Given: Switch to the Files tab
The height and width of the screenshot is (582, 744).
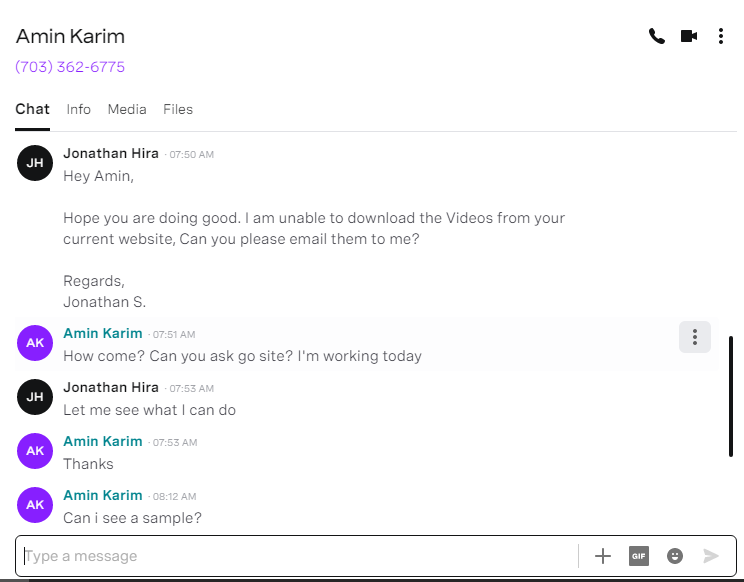Looking at the screenshot, I should click(x=178, y=110).
